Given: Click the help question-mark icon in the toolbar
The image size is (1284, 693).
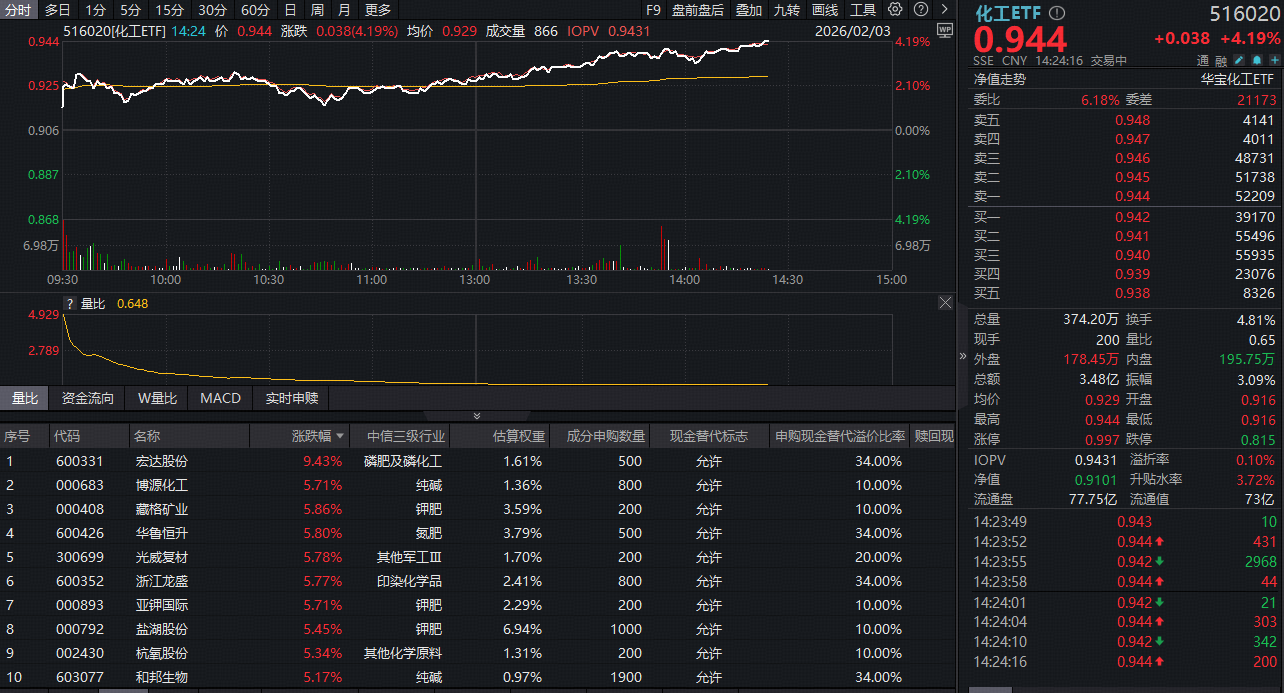Looking at the screenshot, I should pyautogui.click(x=921, y=9).
